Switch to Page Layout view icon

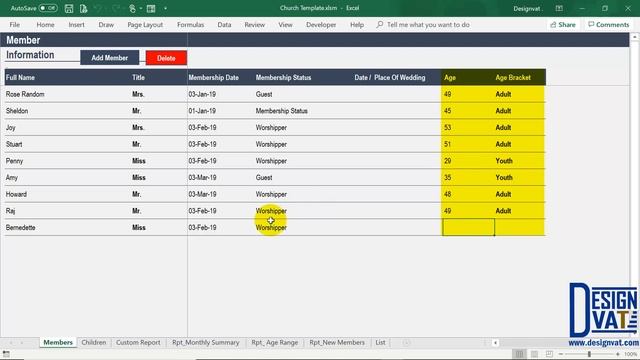point(534,354)
